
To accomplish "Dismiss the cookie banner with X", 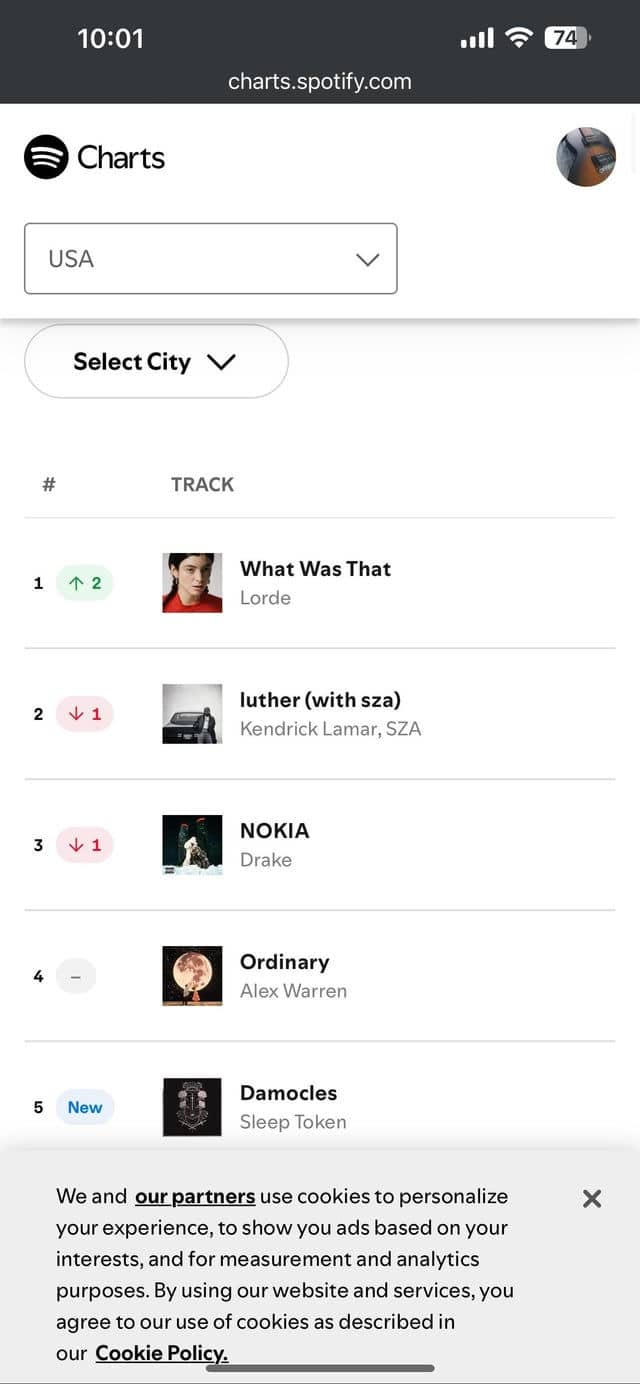I will tap(592, 1198).
